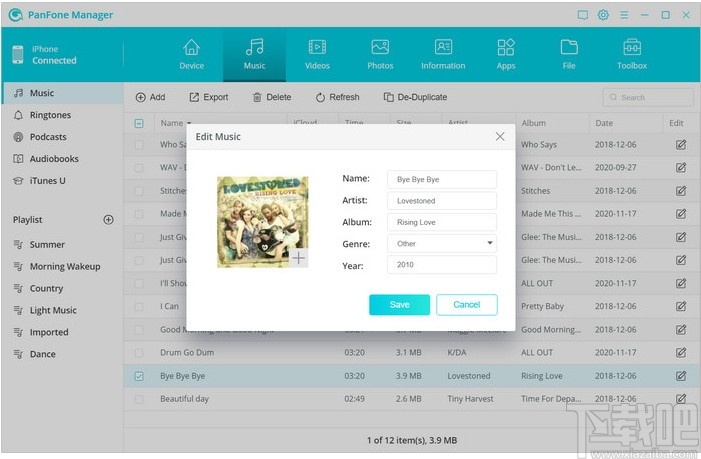Edit the Beautiful day track entry
Screen dimensions: 701x459
pos(680,398)
